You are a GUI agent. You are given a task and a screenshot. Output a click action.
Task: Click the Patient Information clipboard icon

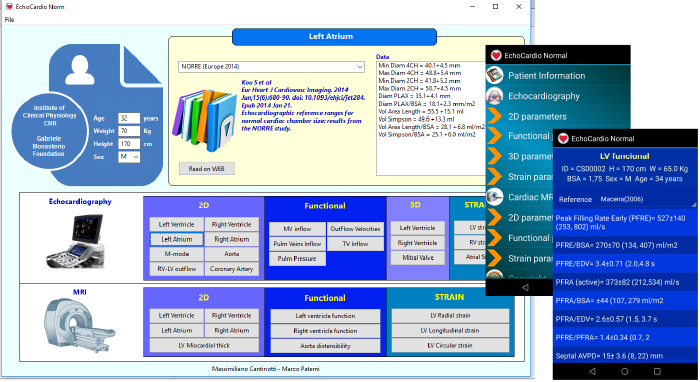point(495,75)
